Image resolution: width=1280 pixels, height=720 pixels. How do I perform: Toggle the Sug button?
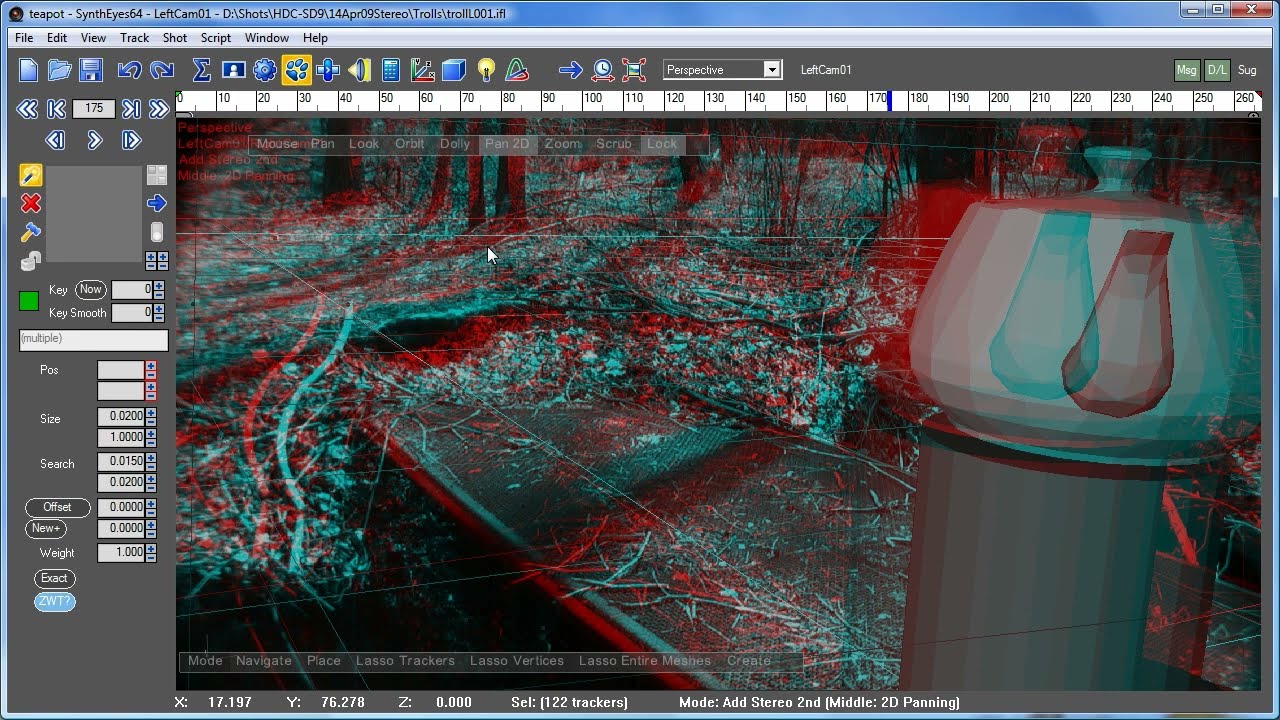click(x=1247, y=70)
